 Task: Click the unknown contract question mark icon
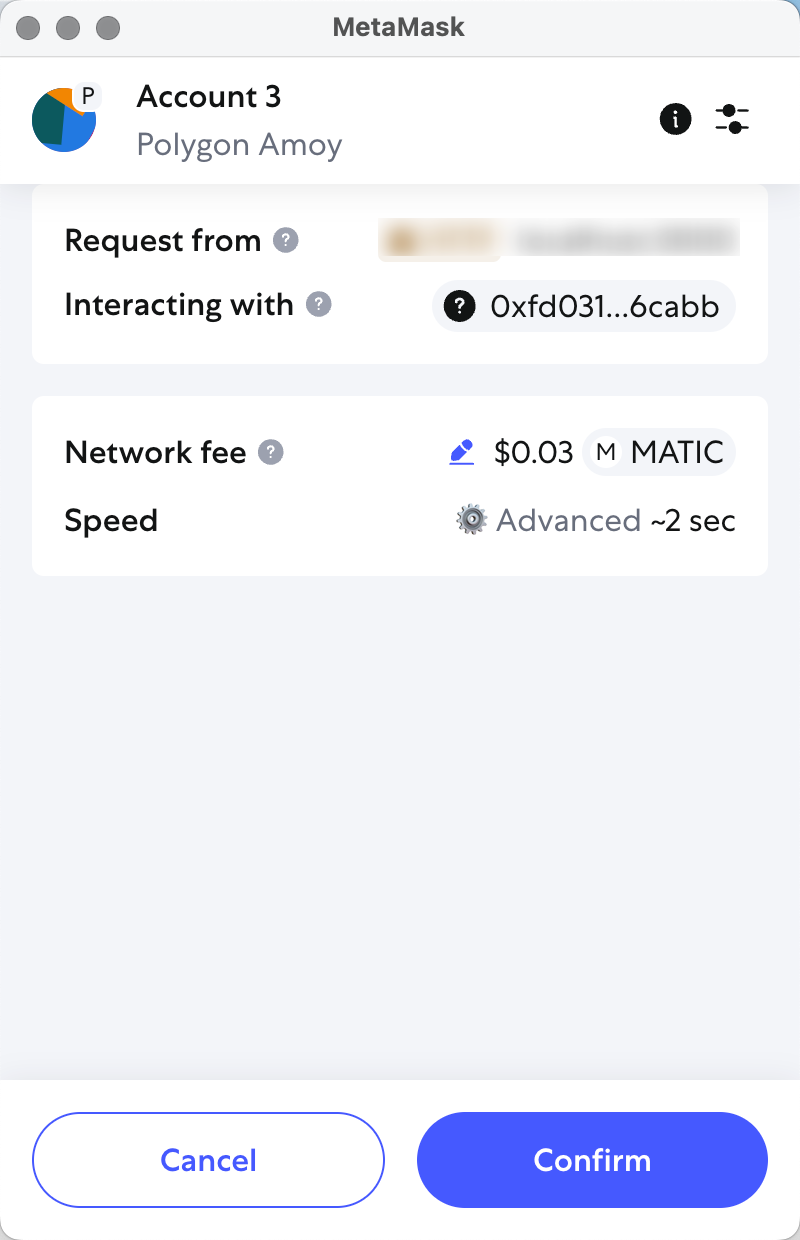point(459,306)
